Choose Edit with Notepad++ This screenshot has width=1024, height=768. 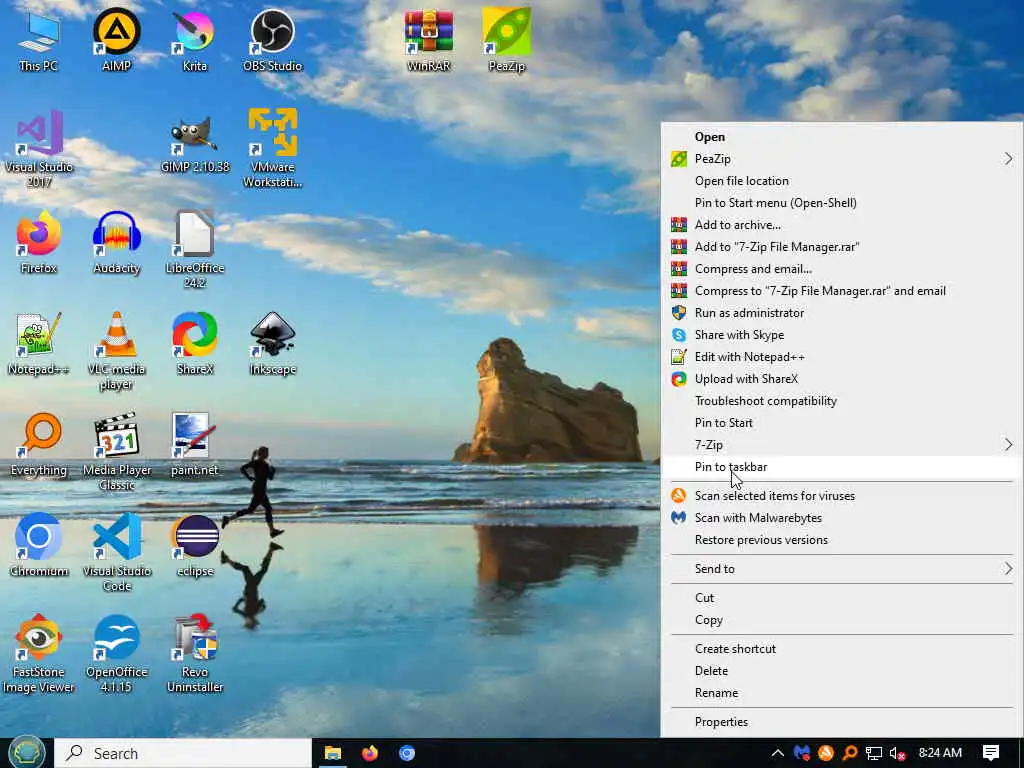click(x=842, y=357)
